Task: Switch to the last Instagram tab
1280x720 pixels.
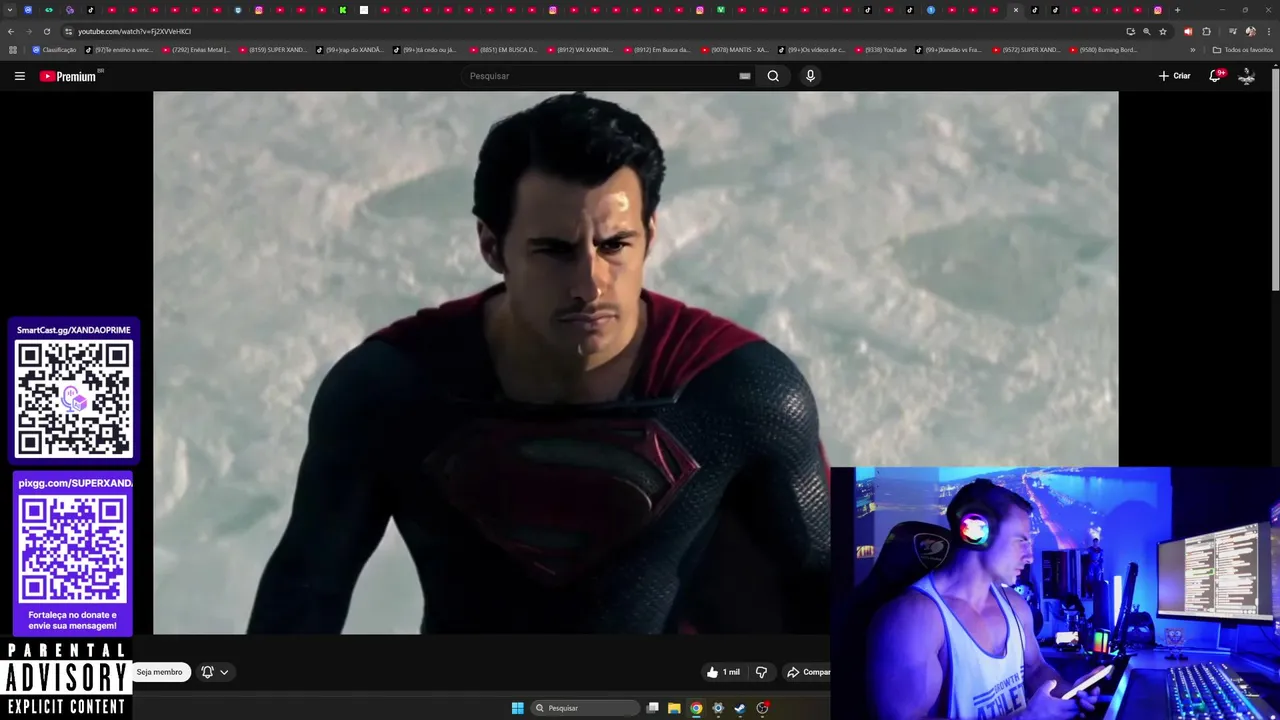Action: point(1158,10)
